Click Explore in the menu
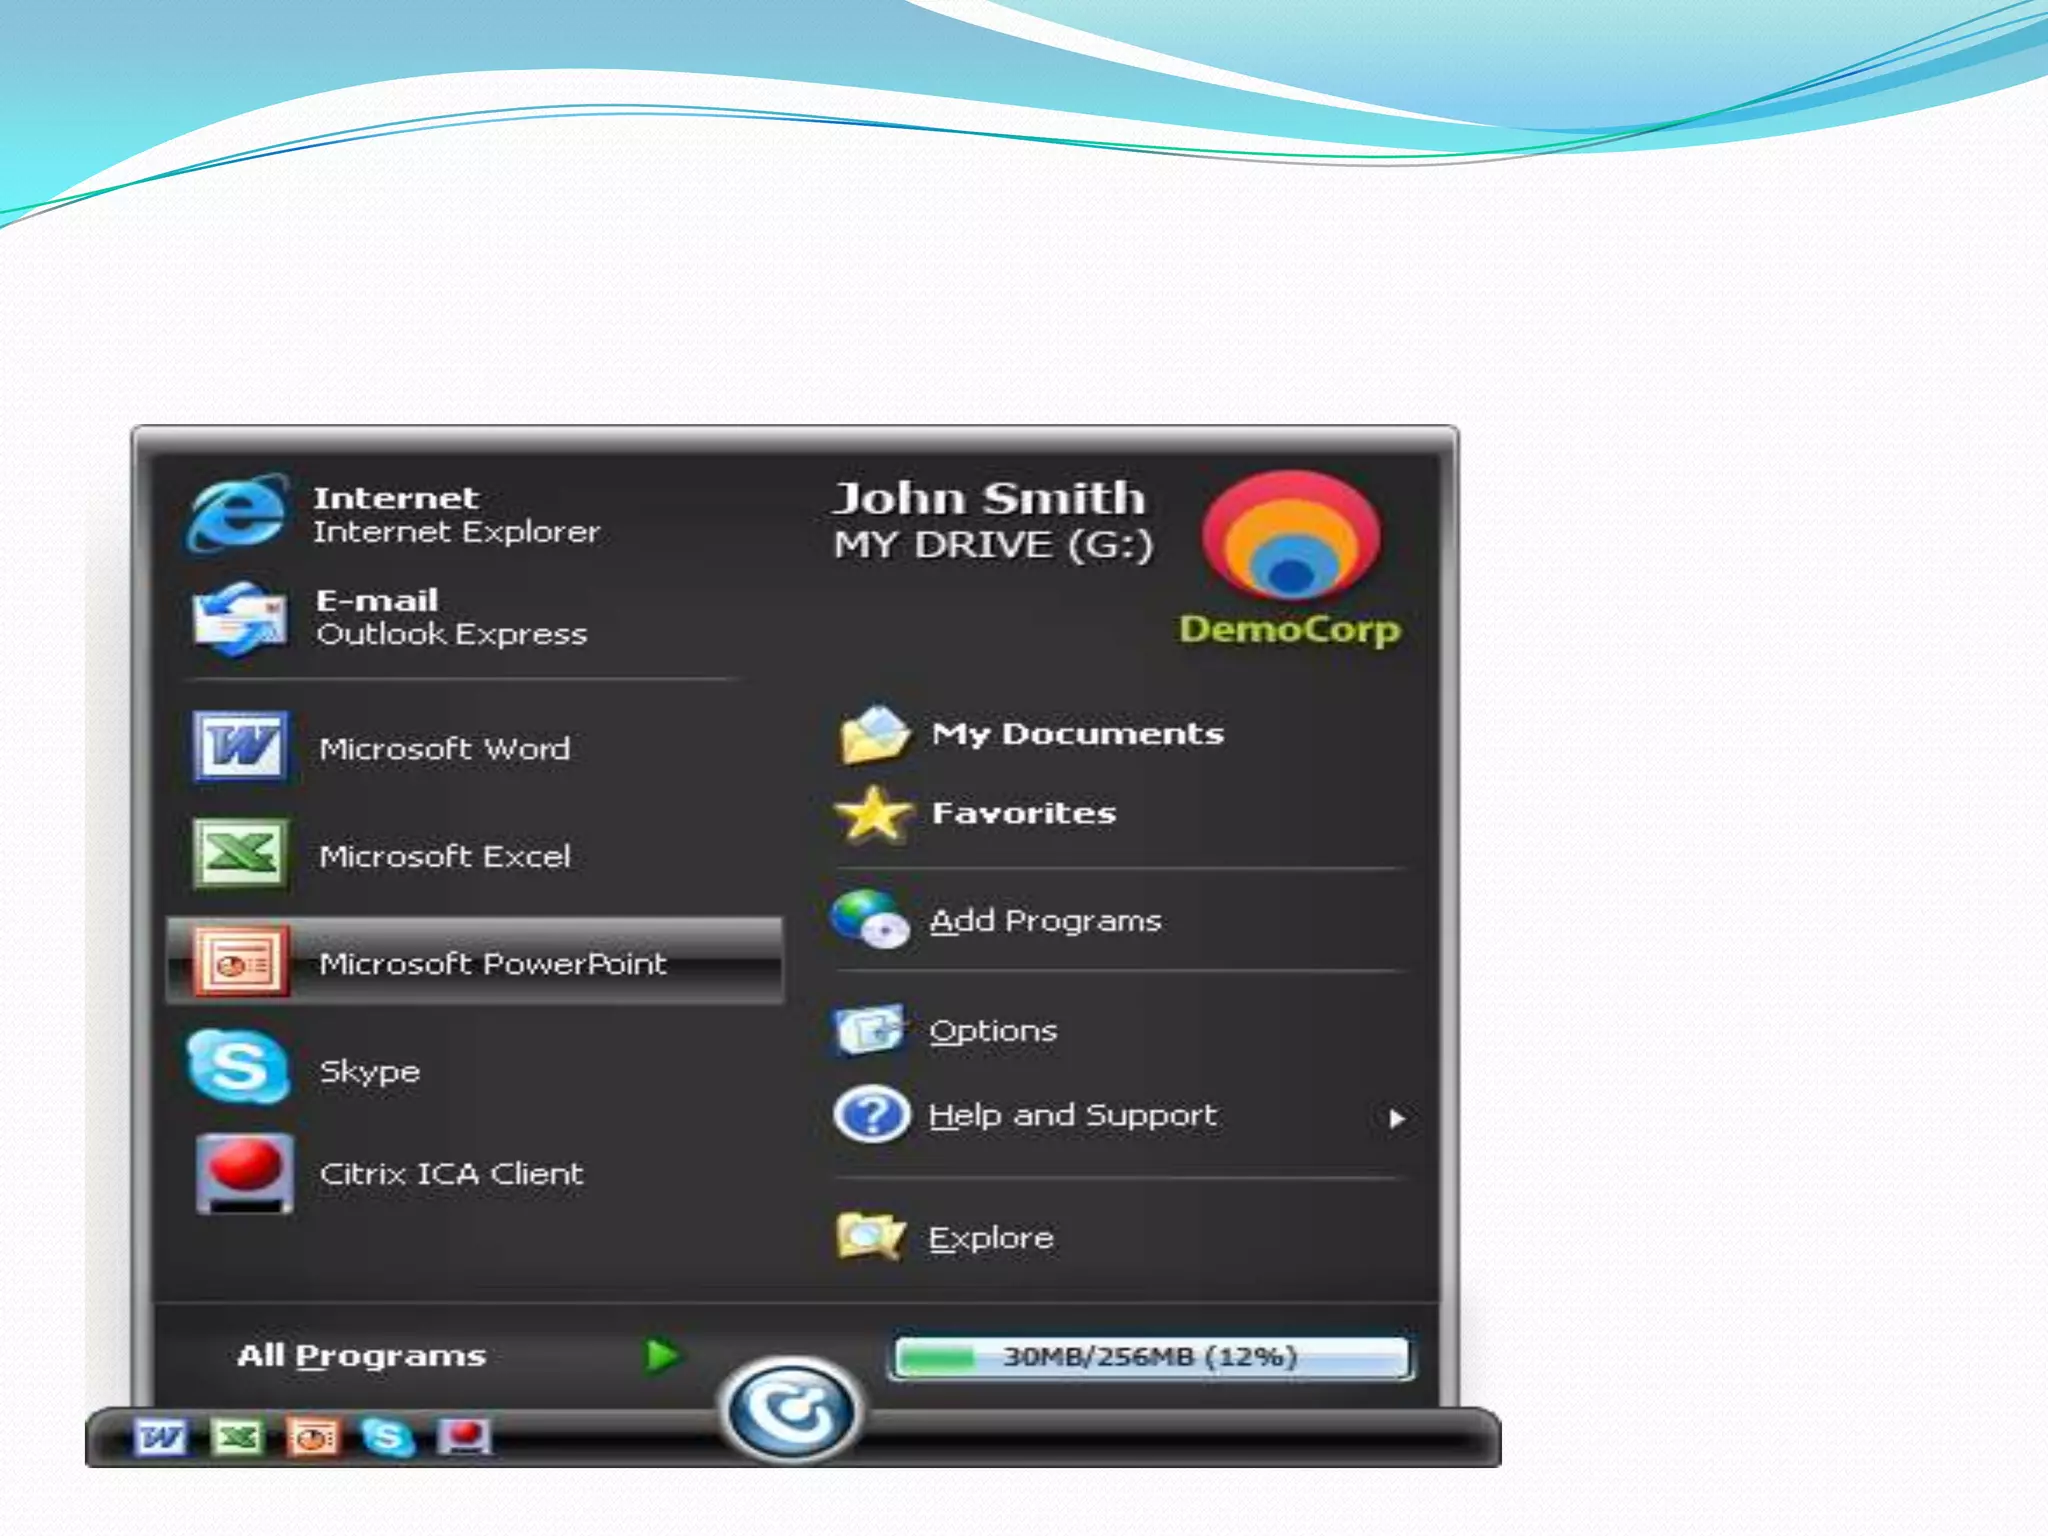Image resolution: width=2048 pixels, height=1536 pixels. 990,1238
